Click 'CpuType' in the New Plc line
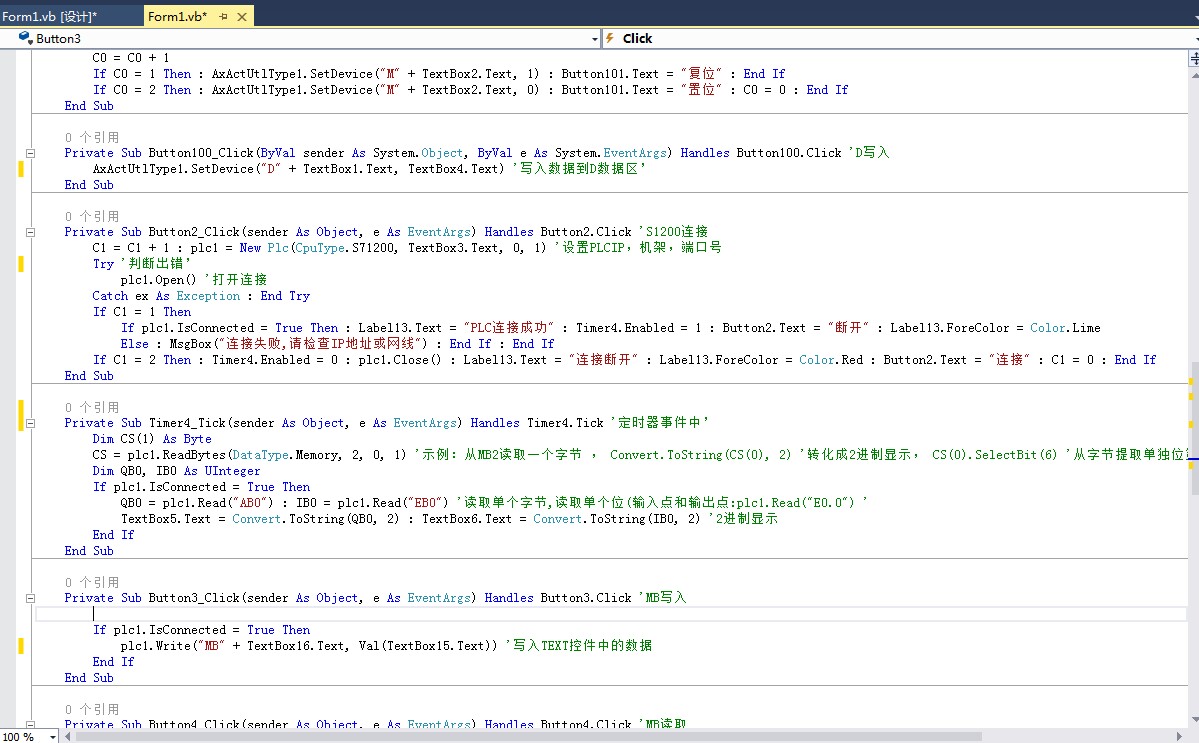The height and width of the screenshot is (743, 1199). click(x=320, y=248)
